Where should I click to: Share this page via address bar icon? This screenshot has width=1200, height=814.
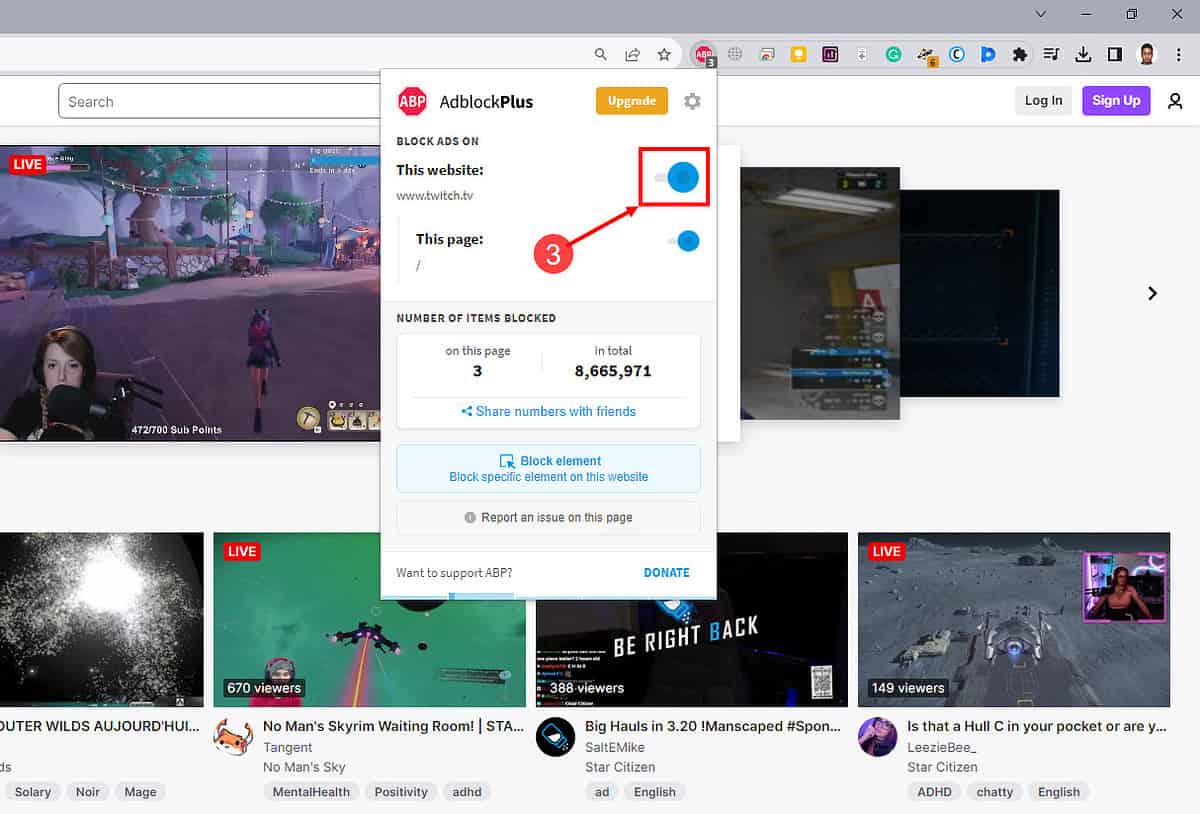tap(632, 55)
